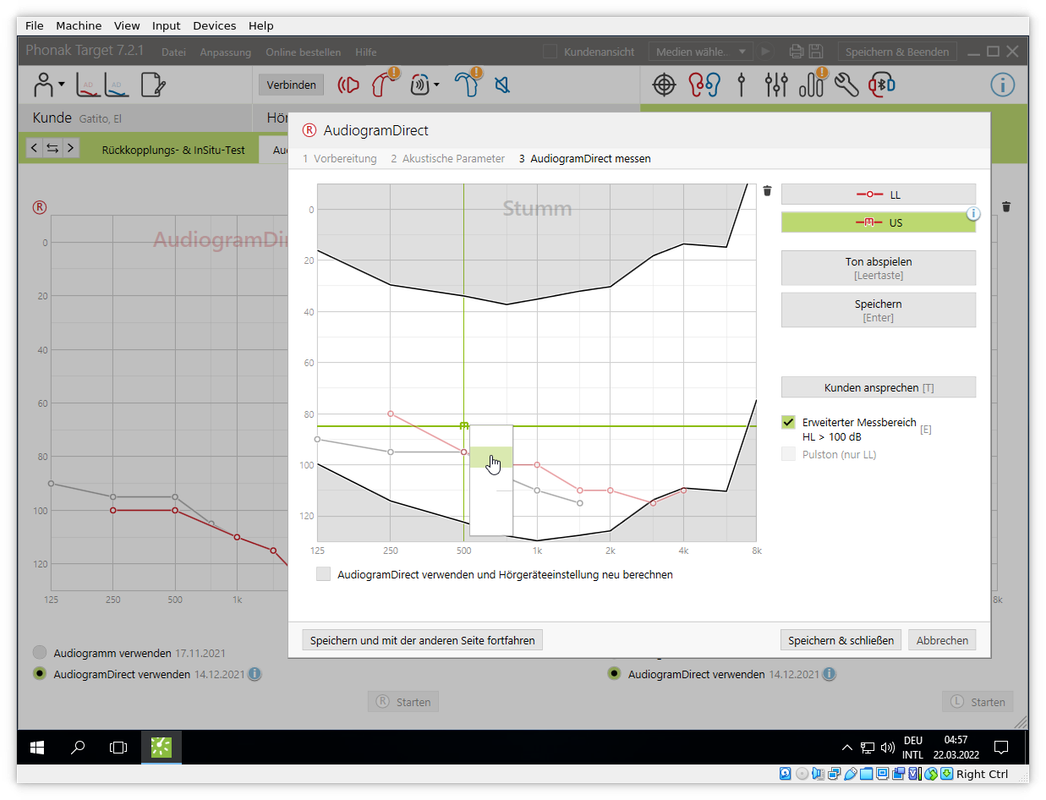
Task: Open the Datei menu
Action: [173, 52]
